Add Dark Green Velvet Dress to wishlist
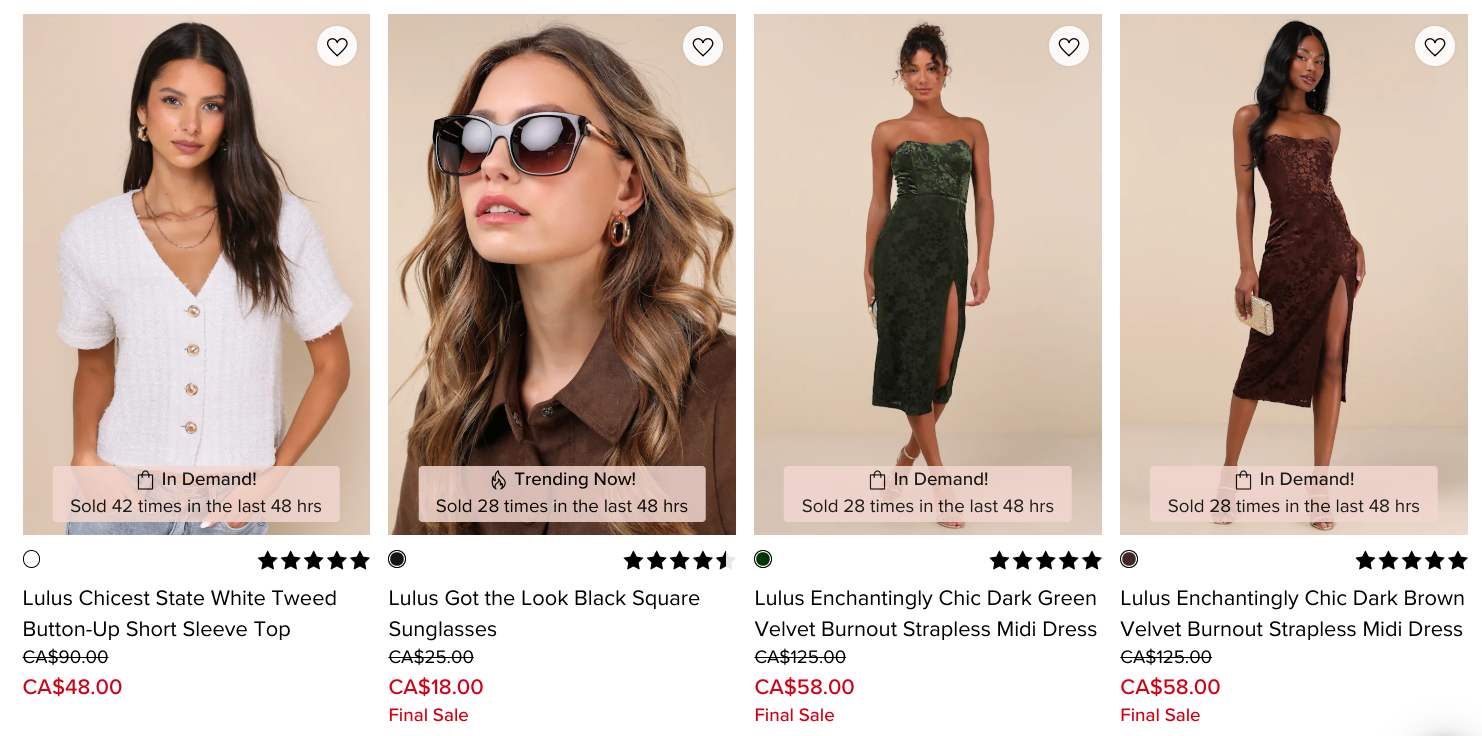Viewport: 1482px width, 736px height. point(1069,46)
